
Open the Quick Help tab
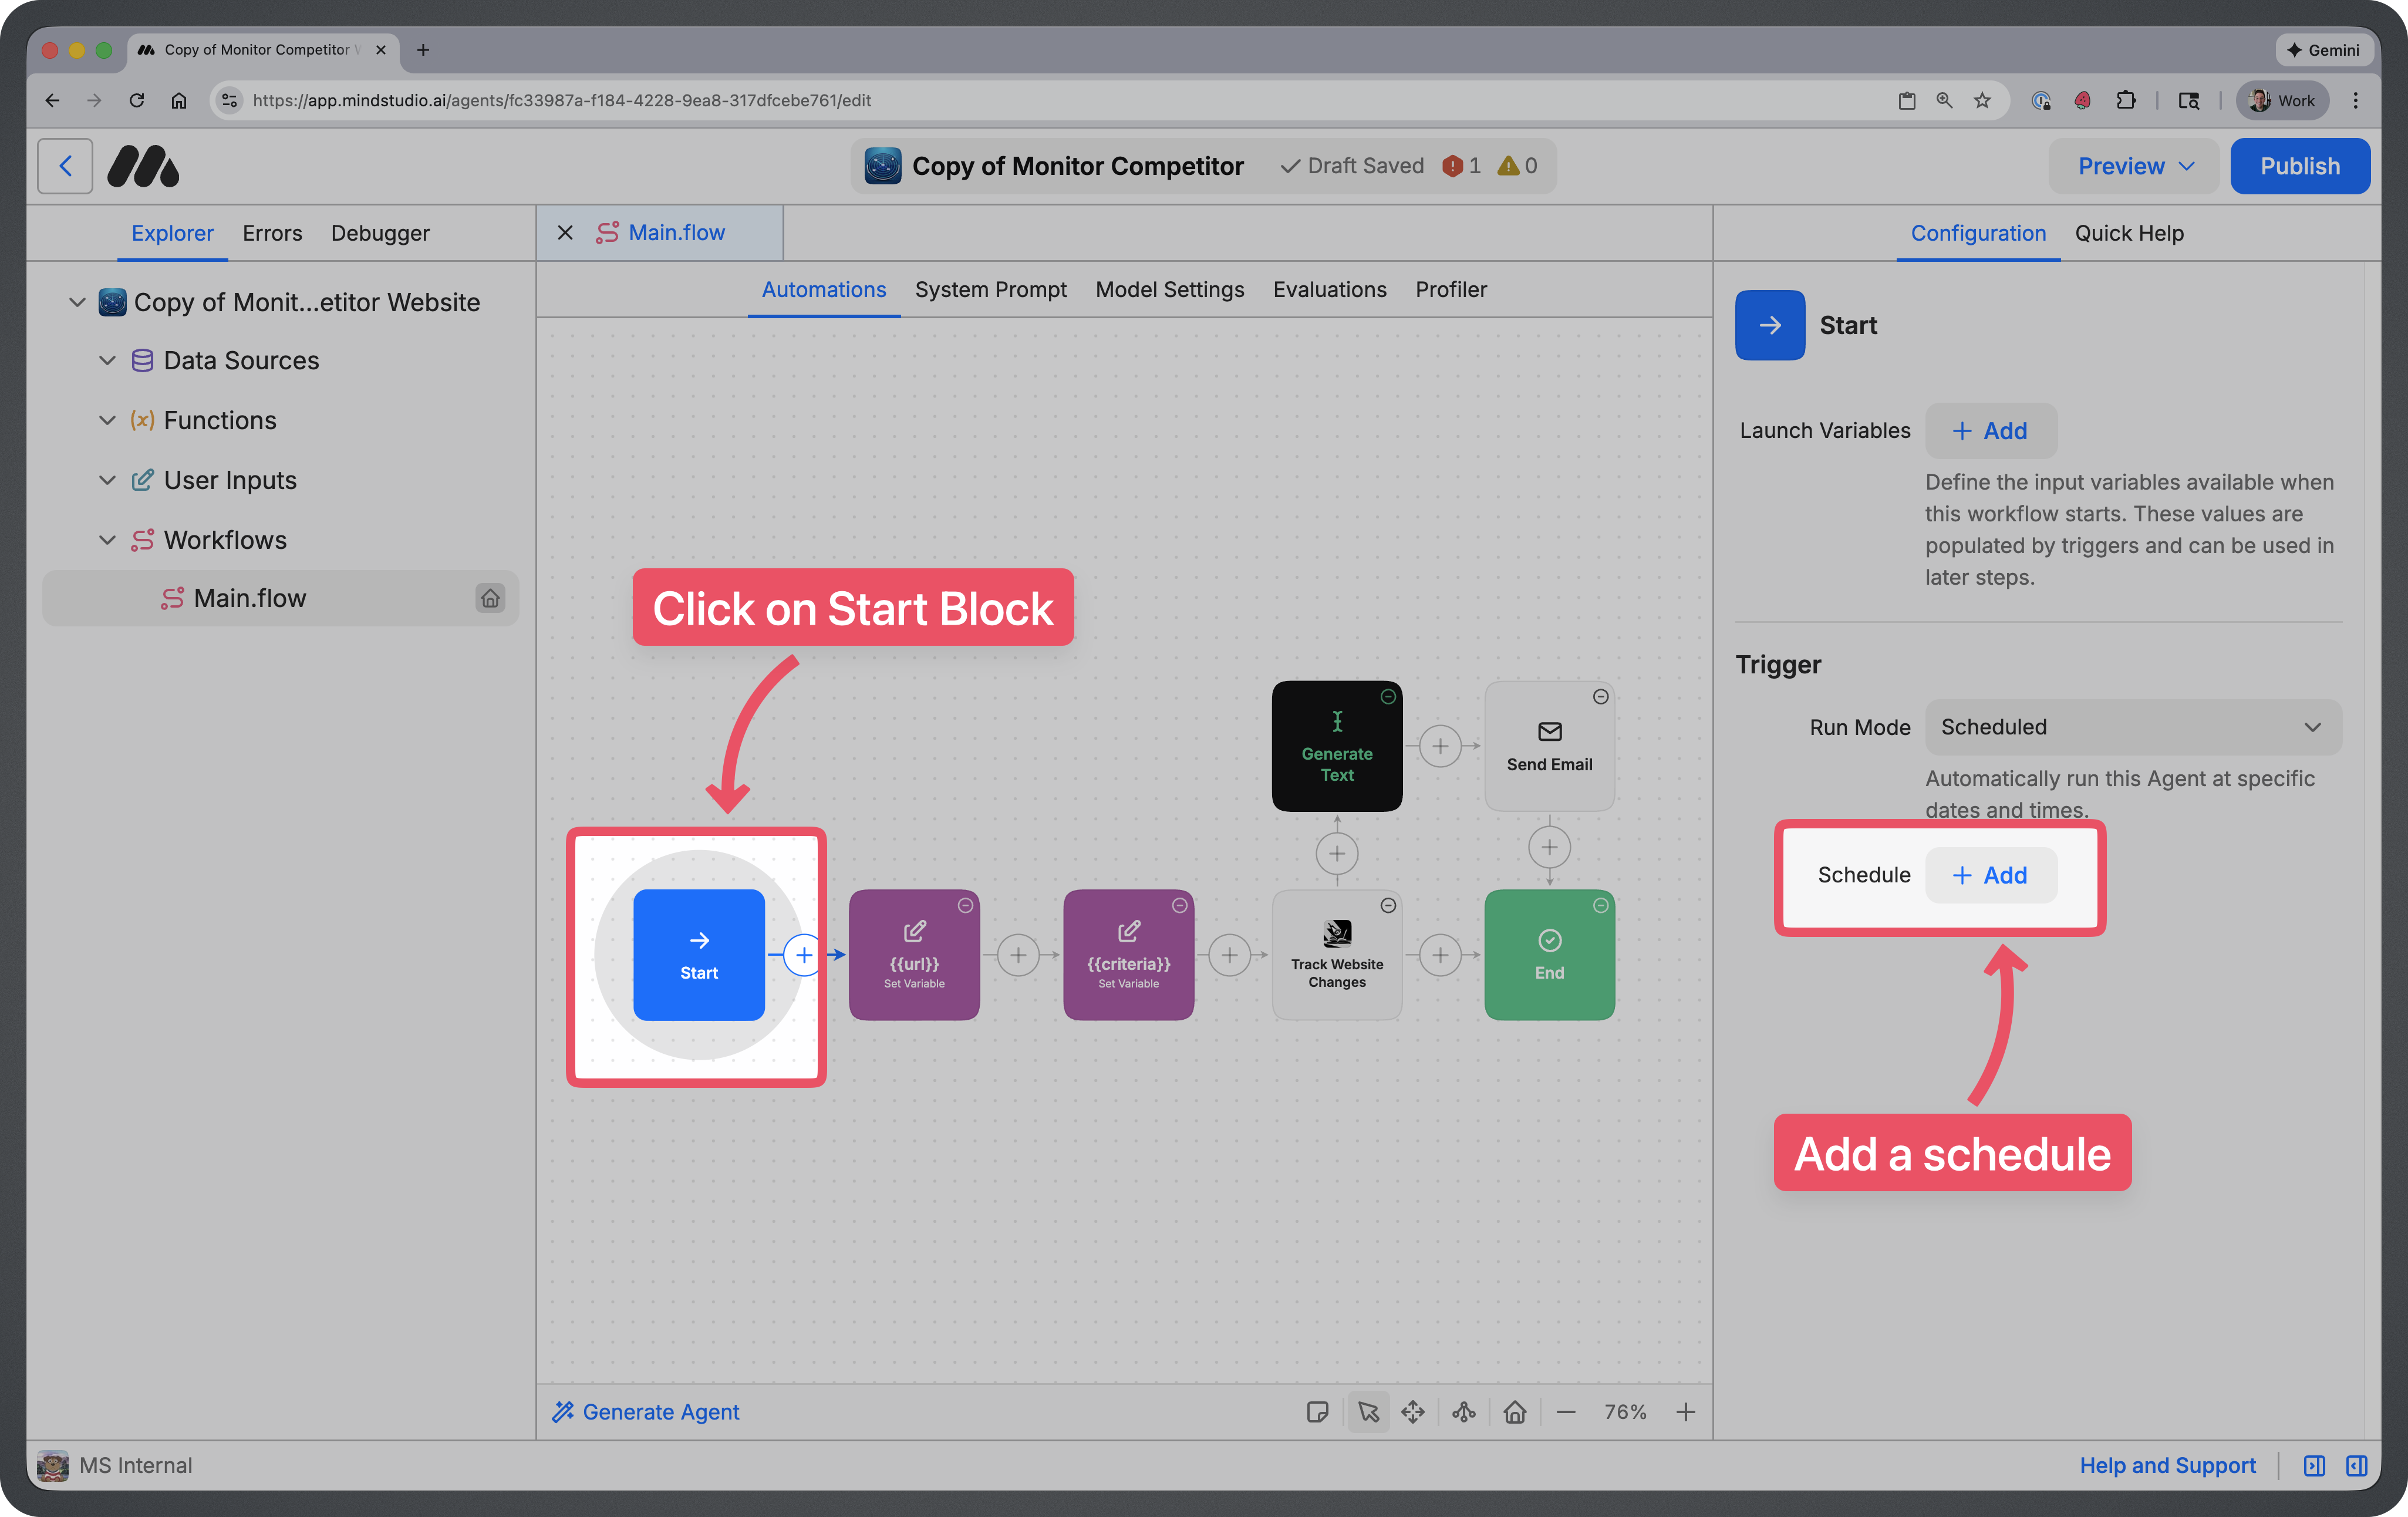point(2129,233)
